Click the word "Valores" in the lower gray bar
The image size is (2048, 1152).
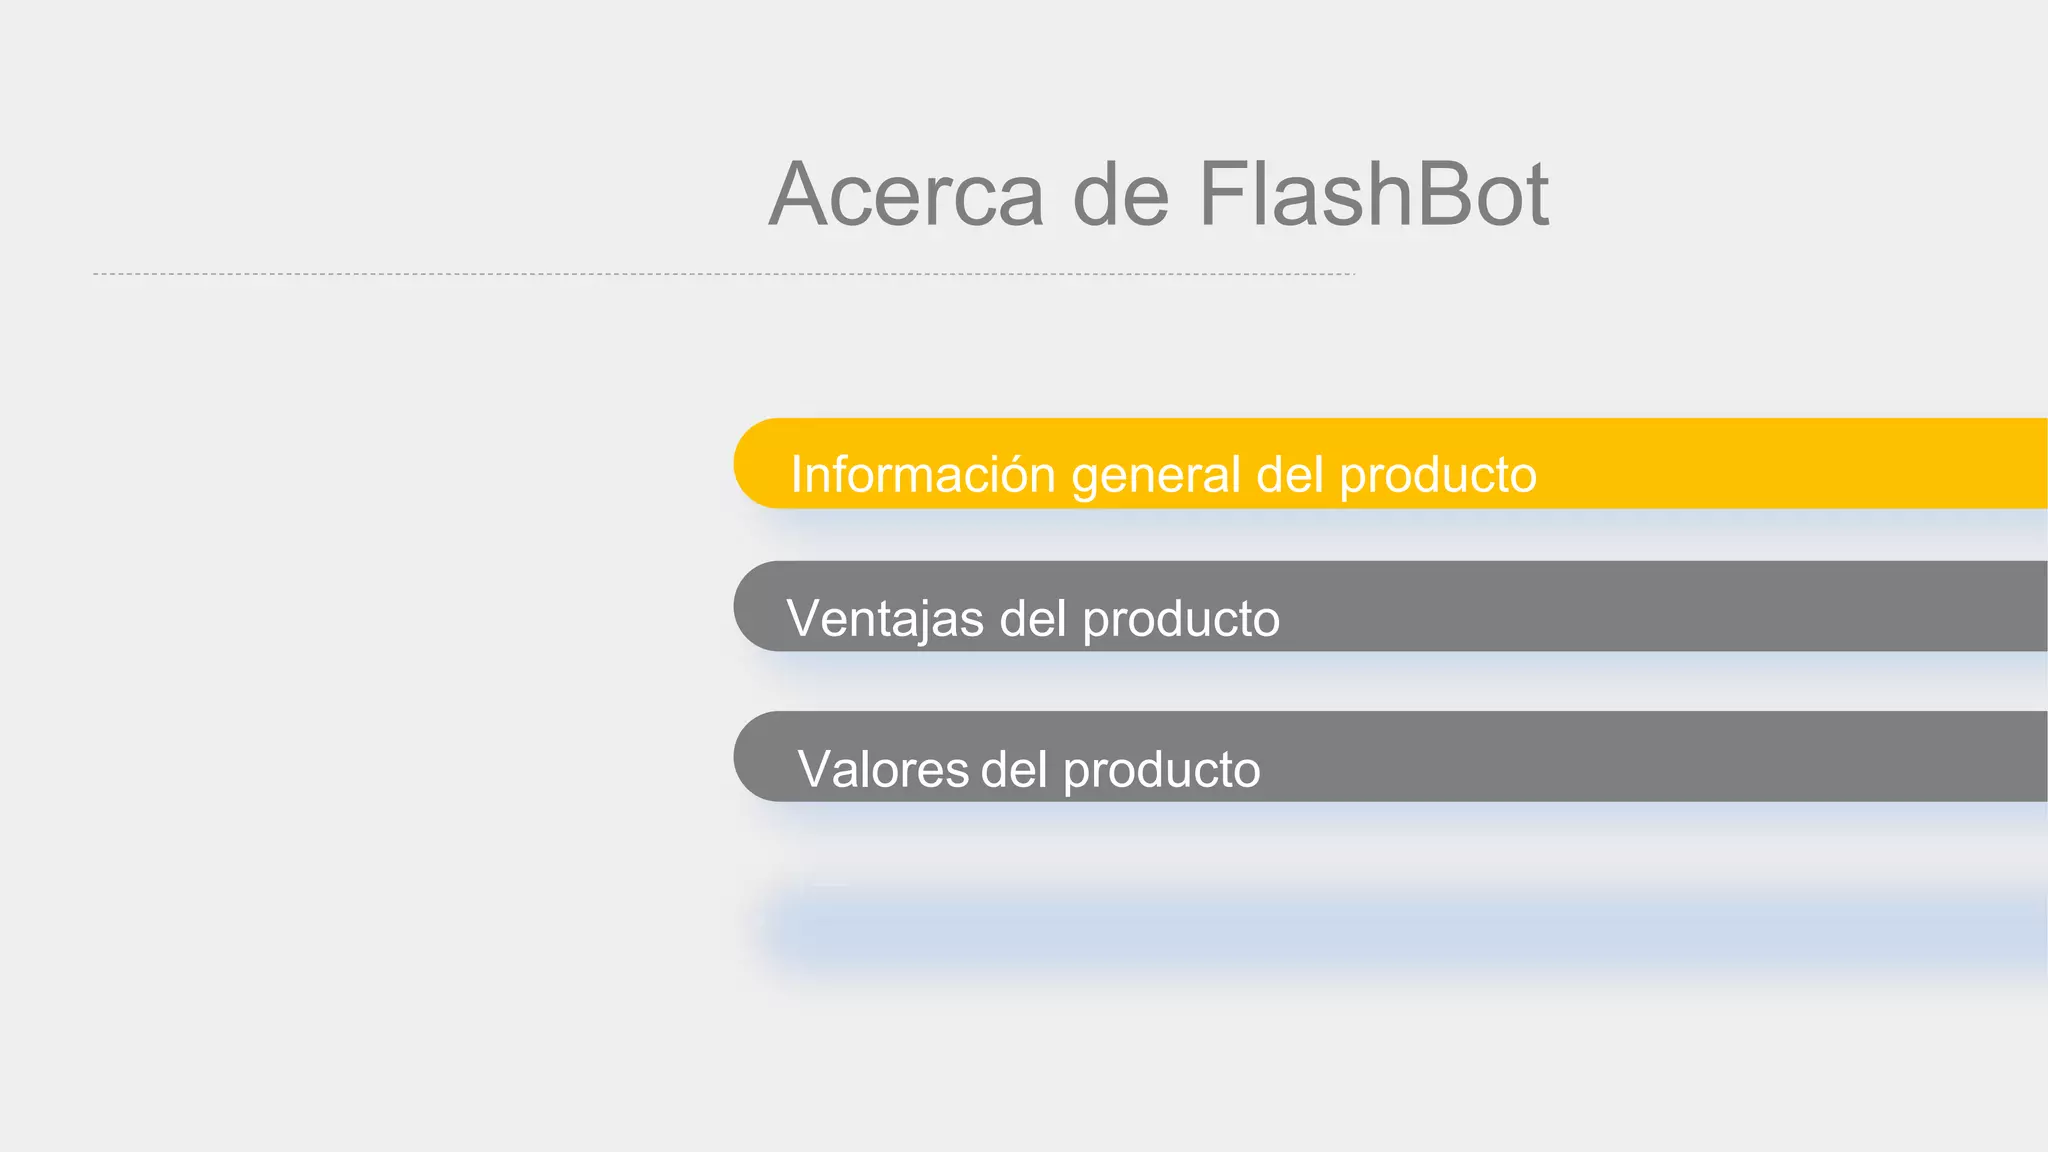(883, 769)
